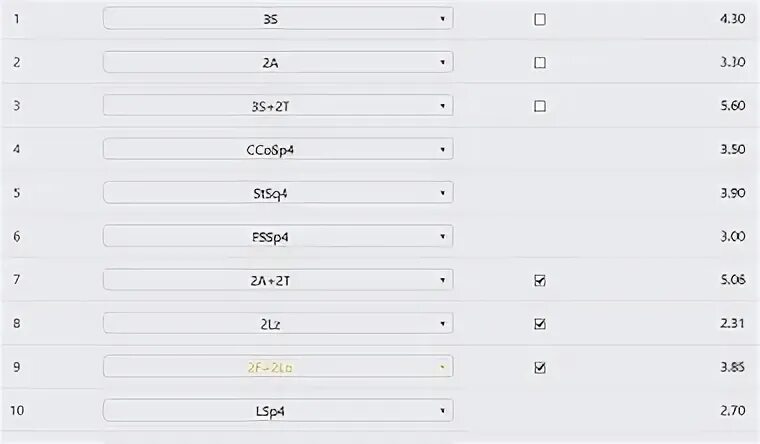Disable the checked box beside 2Lz
The height and width of the screenshot is (444, 760).
click(539, 324)
